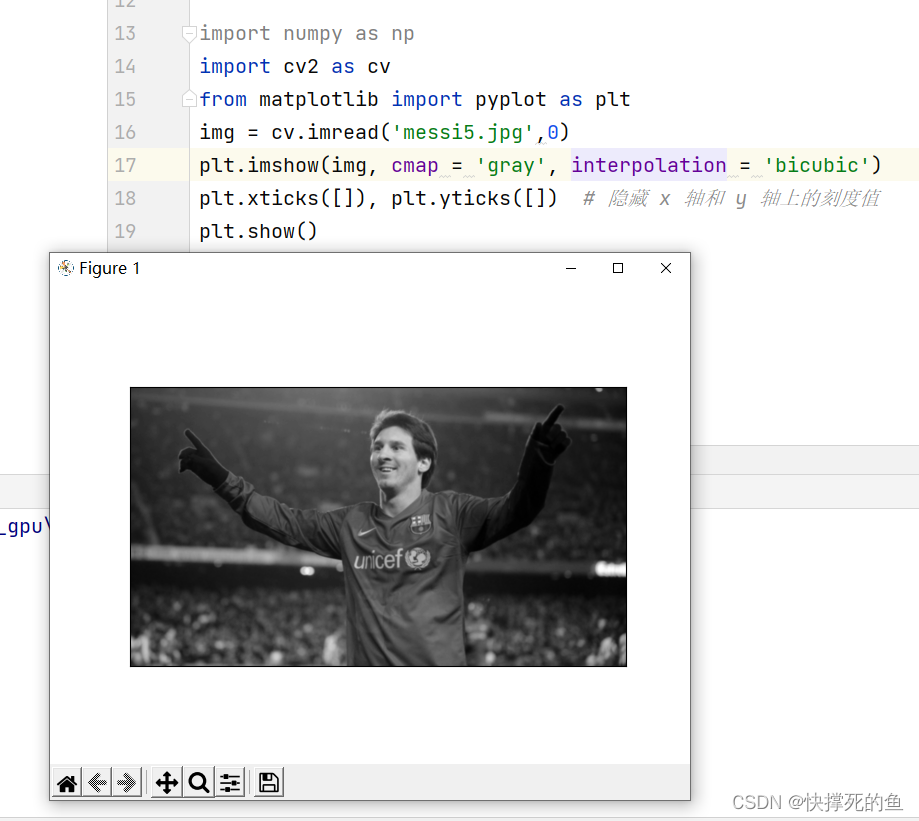Select the highlighted interpolation keyword on line 17
The image size is (919, 821).
point(648,164)
